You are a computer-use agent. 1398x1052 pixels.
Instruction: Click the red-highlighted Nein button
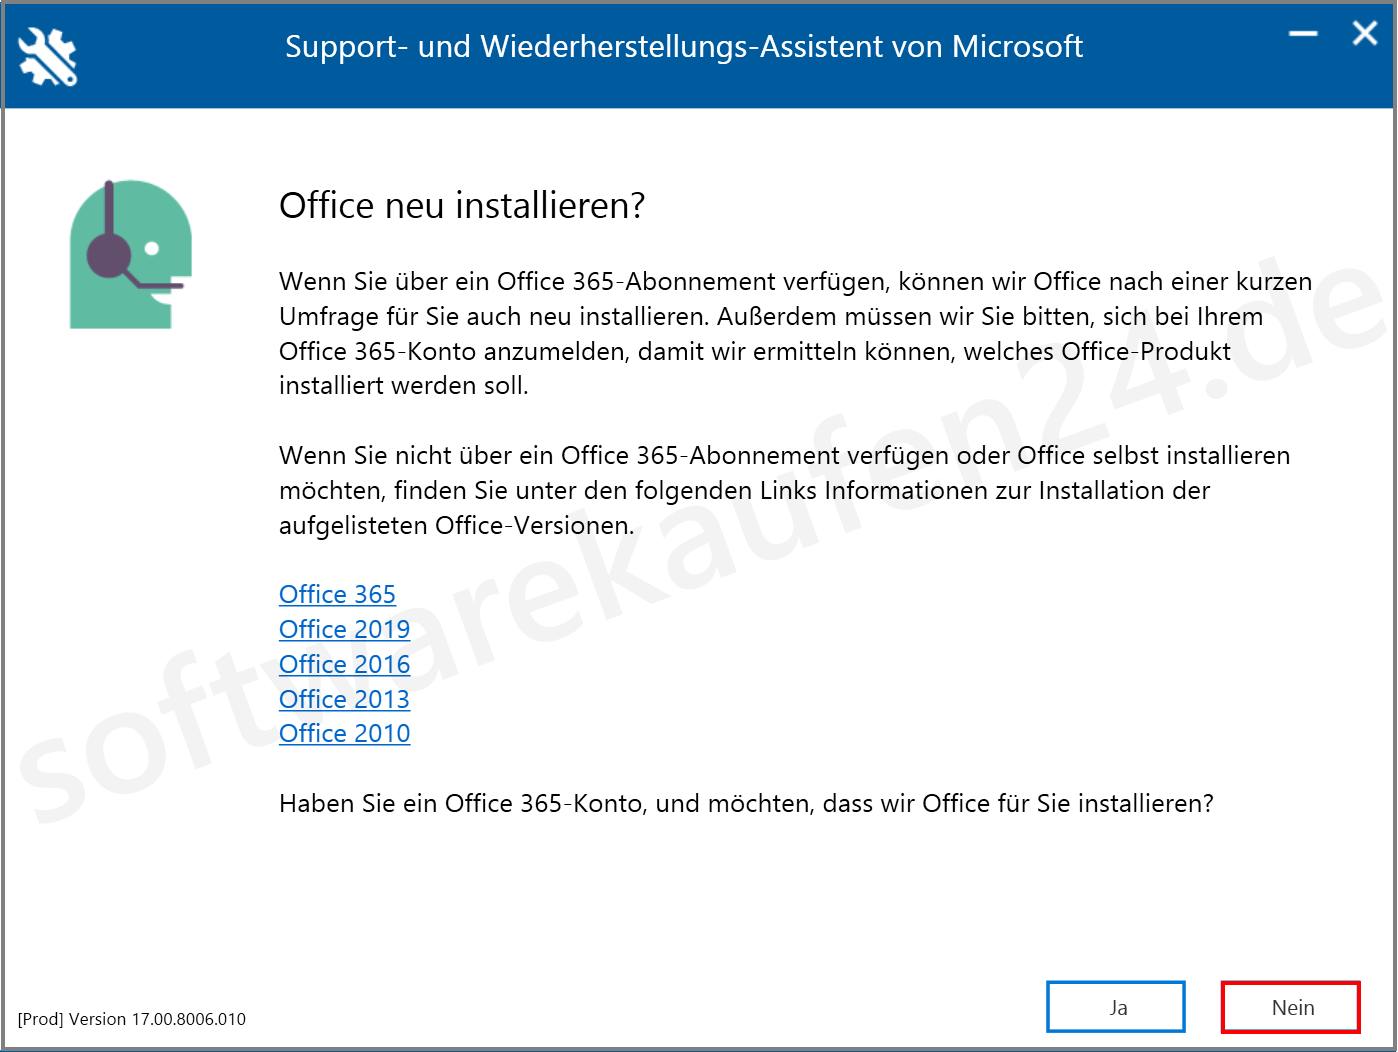pyautogui.click(x=1290, y=1006)
